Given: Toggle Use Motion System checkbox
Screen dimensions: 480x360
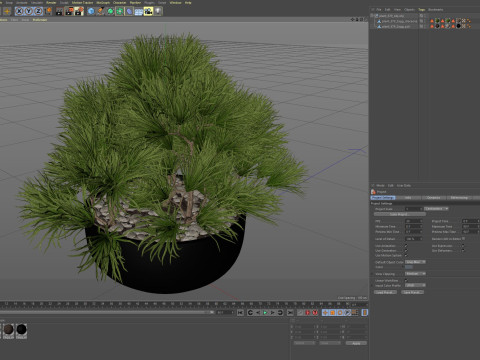Looking at the screenshot, I should pos(406,255).
